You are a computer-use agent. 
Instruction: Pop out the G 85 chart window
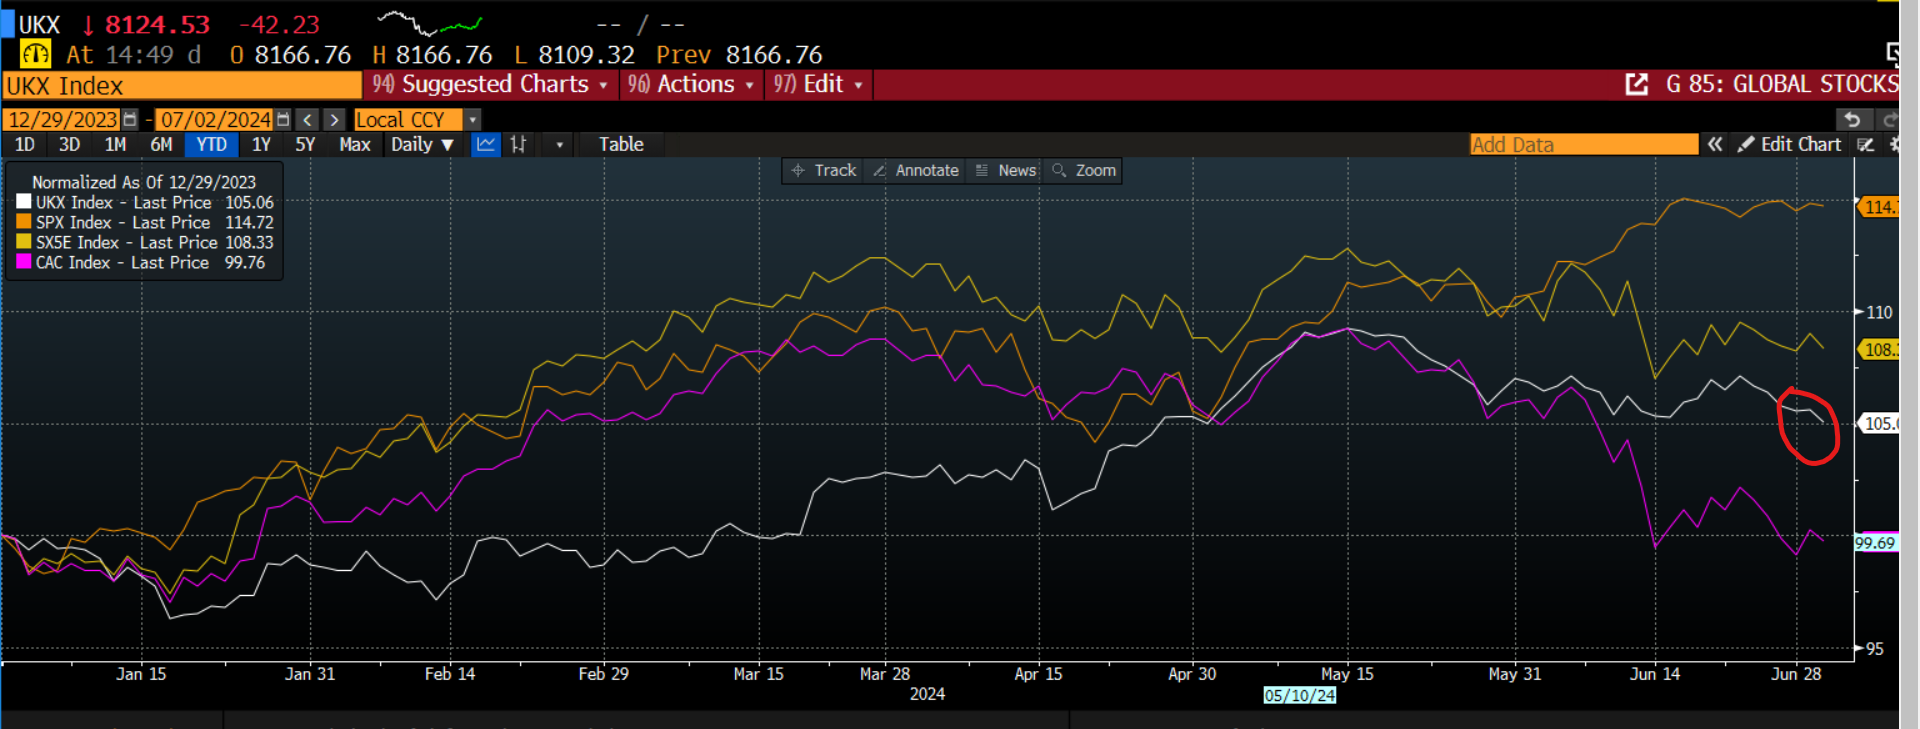click(1636, 85)
